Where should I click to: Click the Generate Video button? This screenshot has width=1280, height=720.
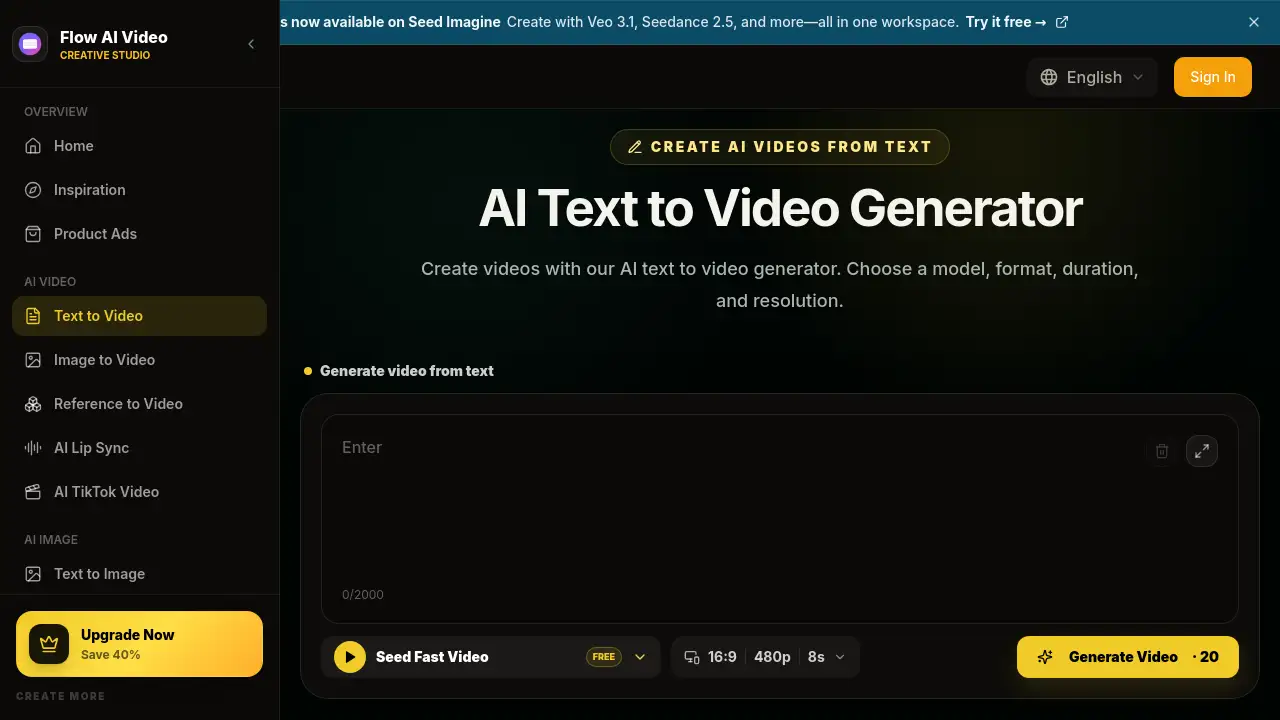pyautogui.click(x=1128, y=657)
